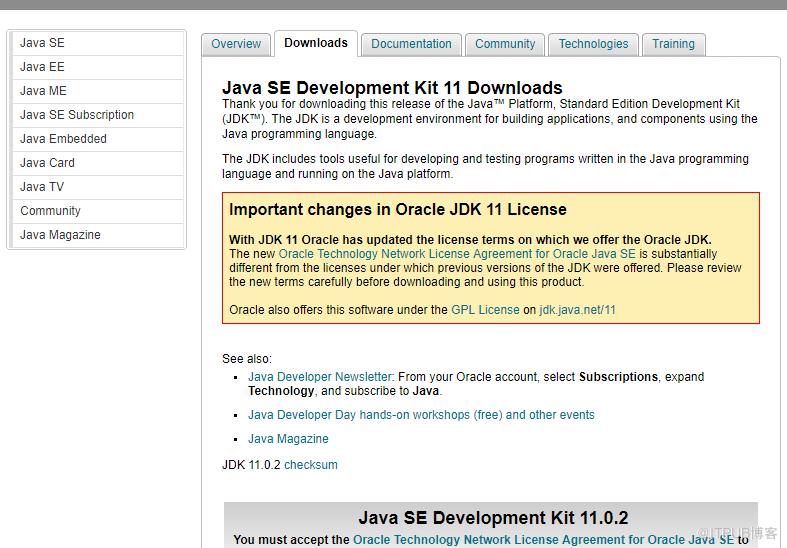Screen dimensions: 787x548
Task: Visit the jdk.java.net/11 link
Action: [577, 310]
